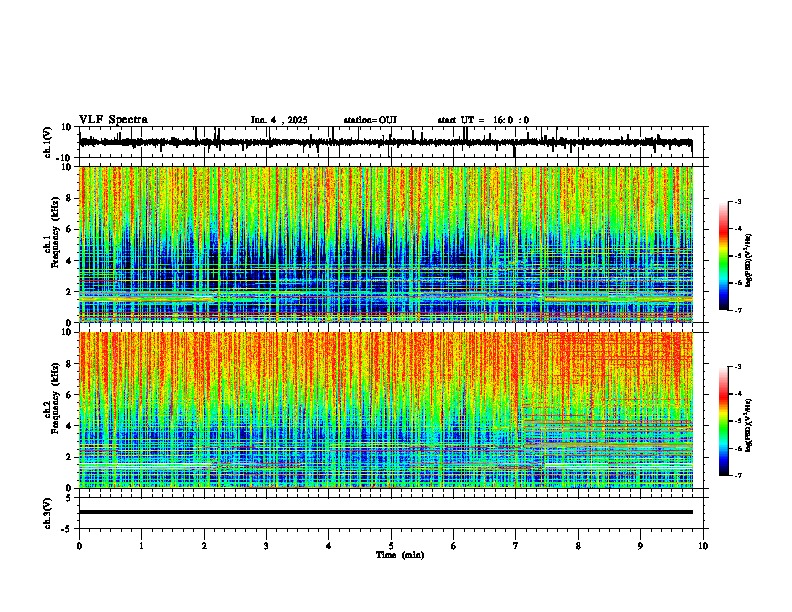Click the '-3' label on ch.1 color bar
The image size is (792, 612).
[737, 201]
